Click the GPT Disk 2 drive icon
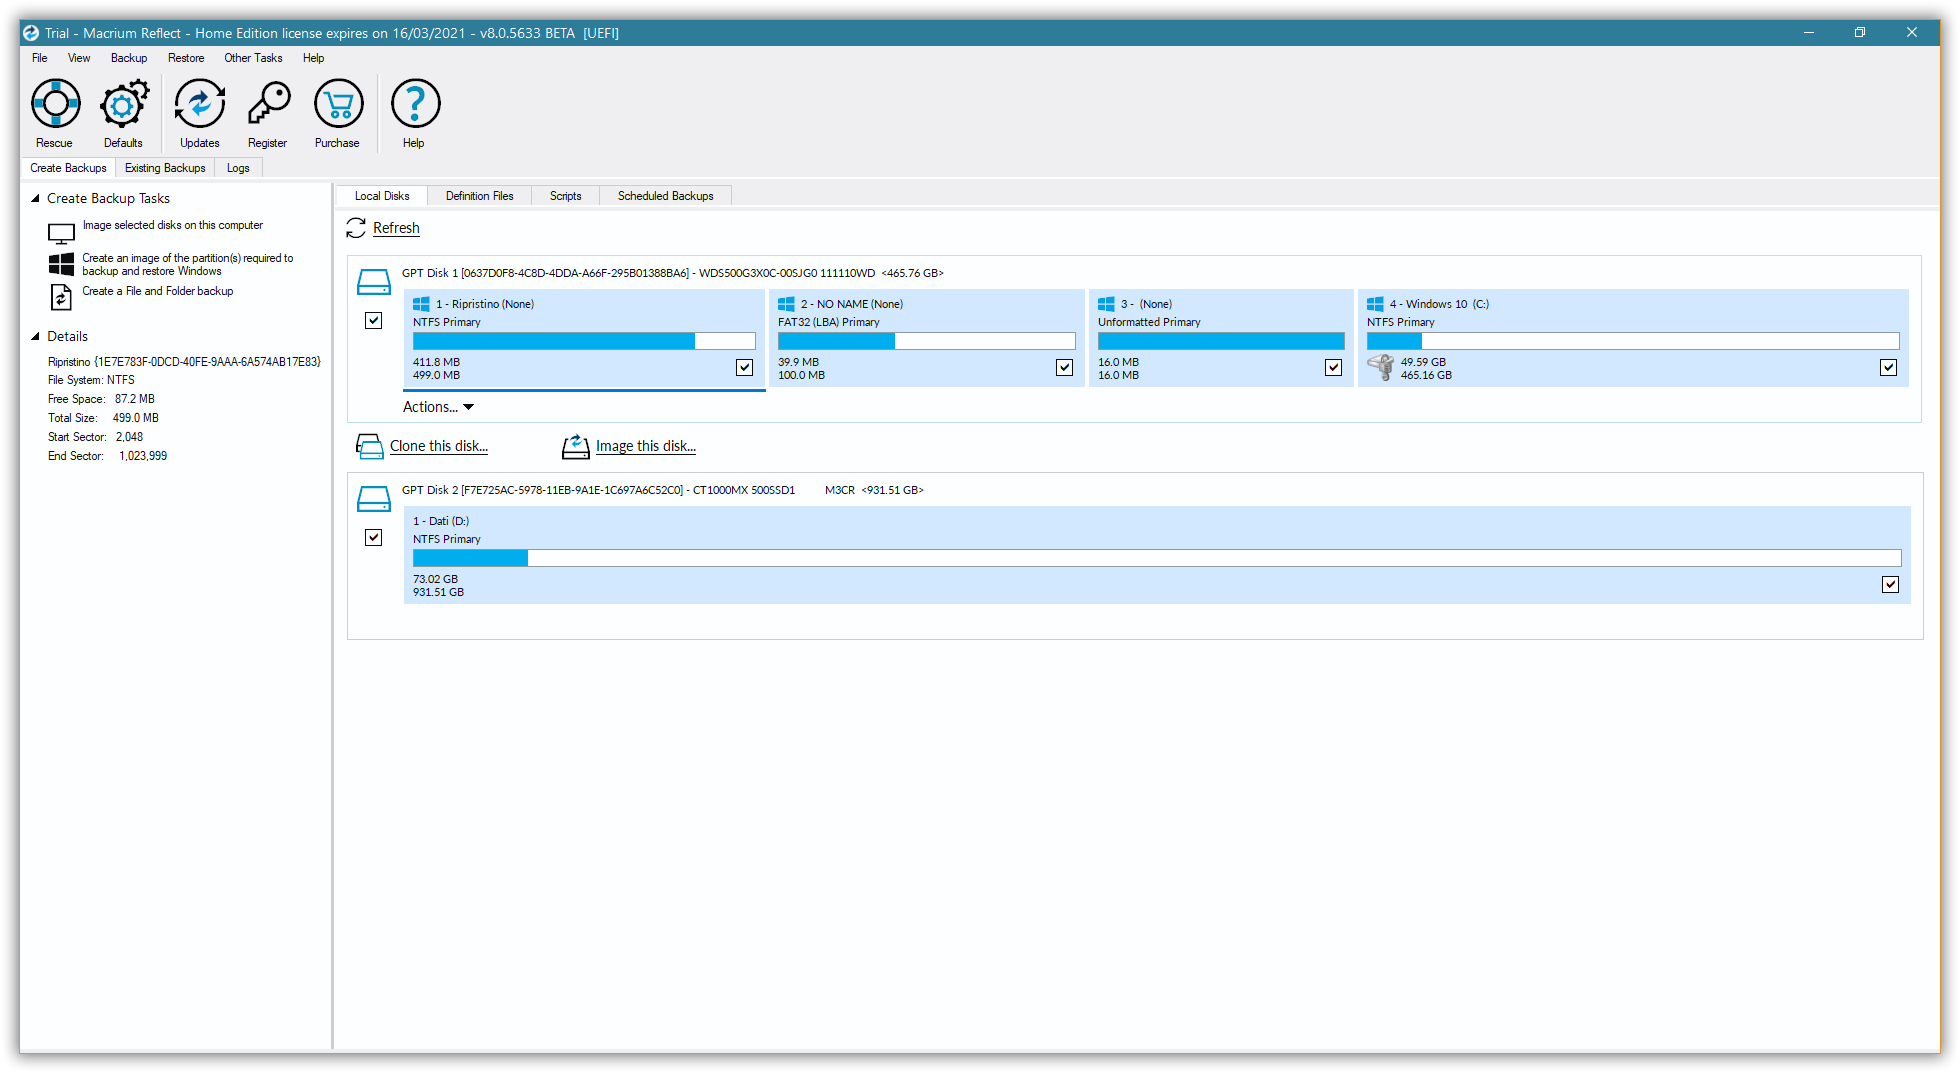 coord(374,499)
